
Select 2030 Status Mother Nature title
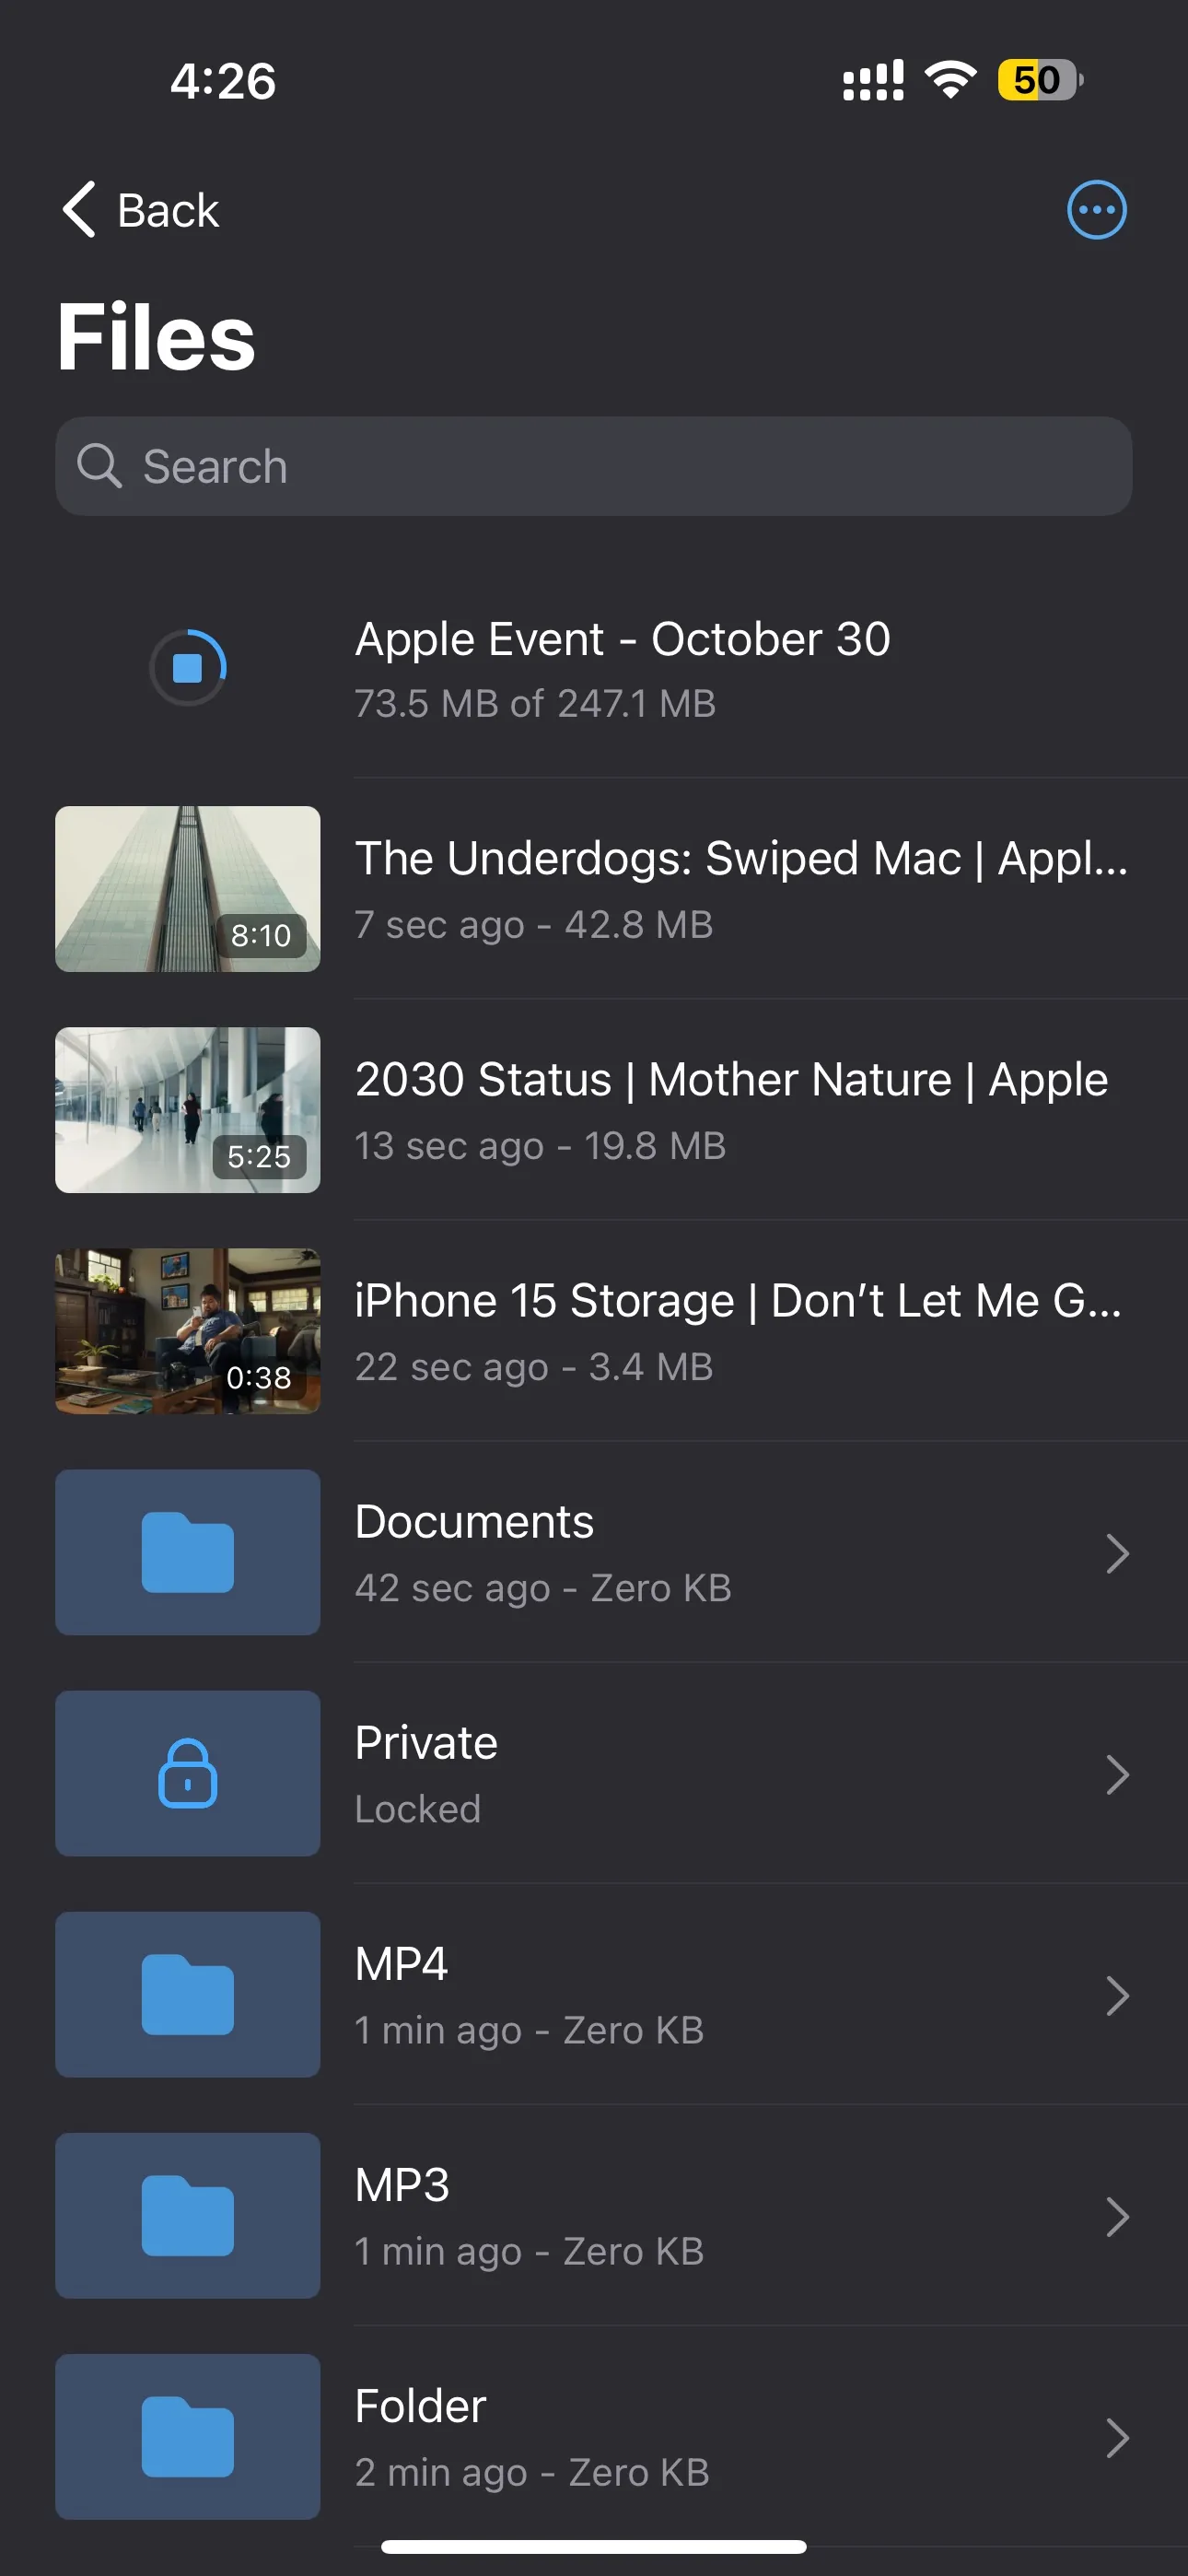click(x=731, y=1080)
